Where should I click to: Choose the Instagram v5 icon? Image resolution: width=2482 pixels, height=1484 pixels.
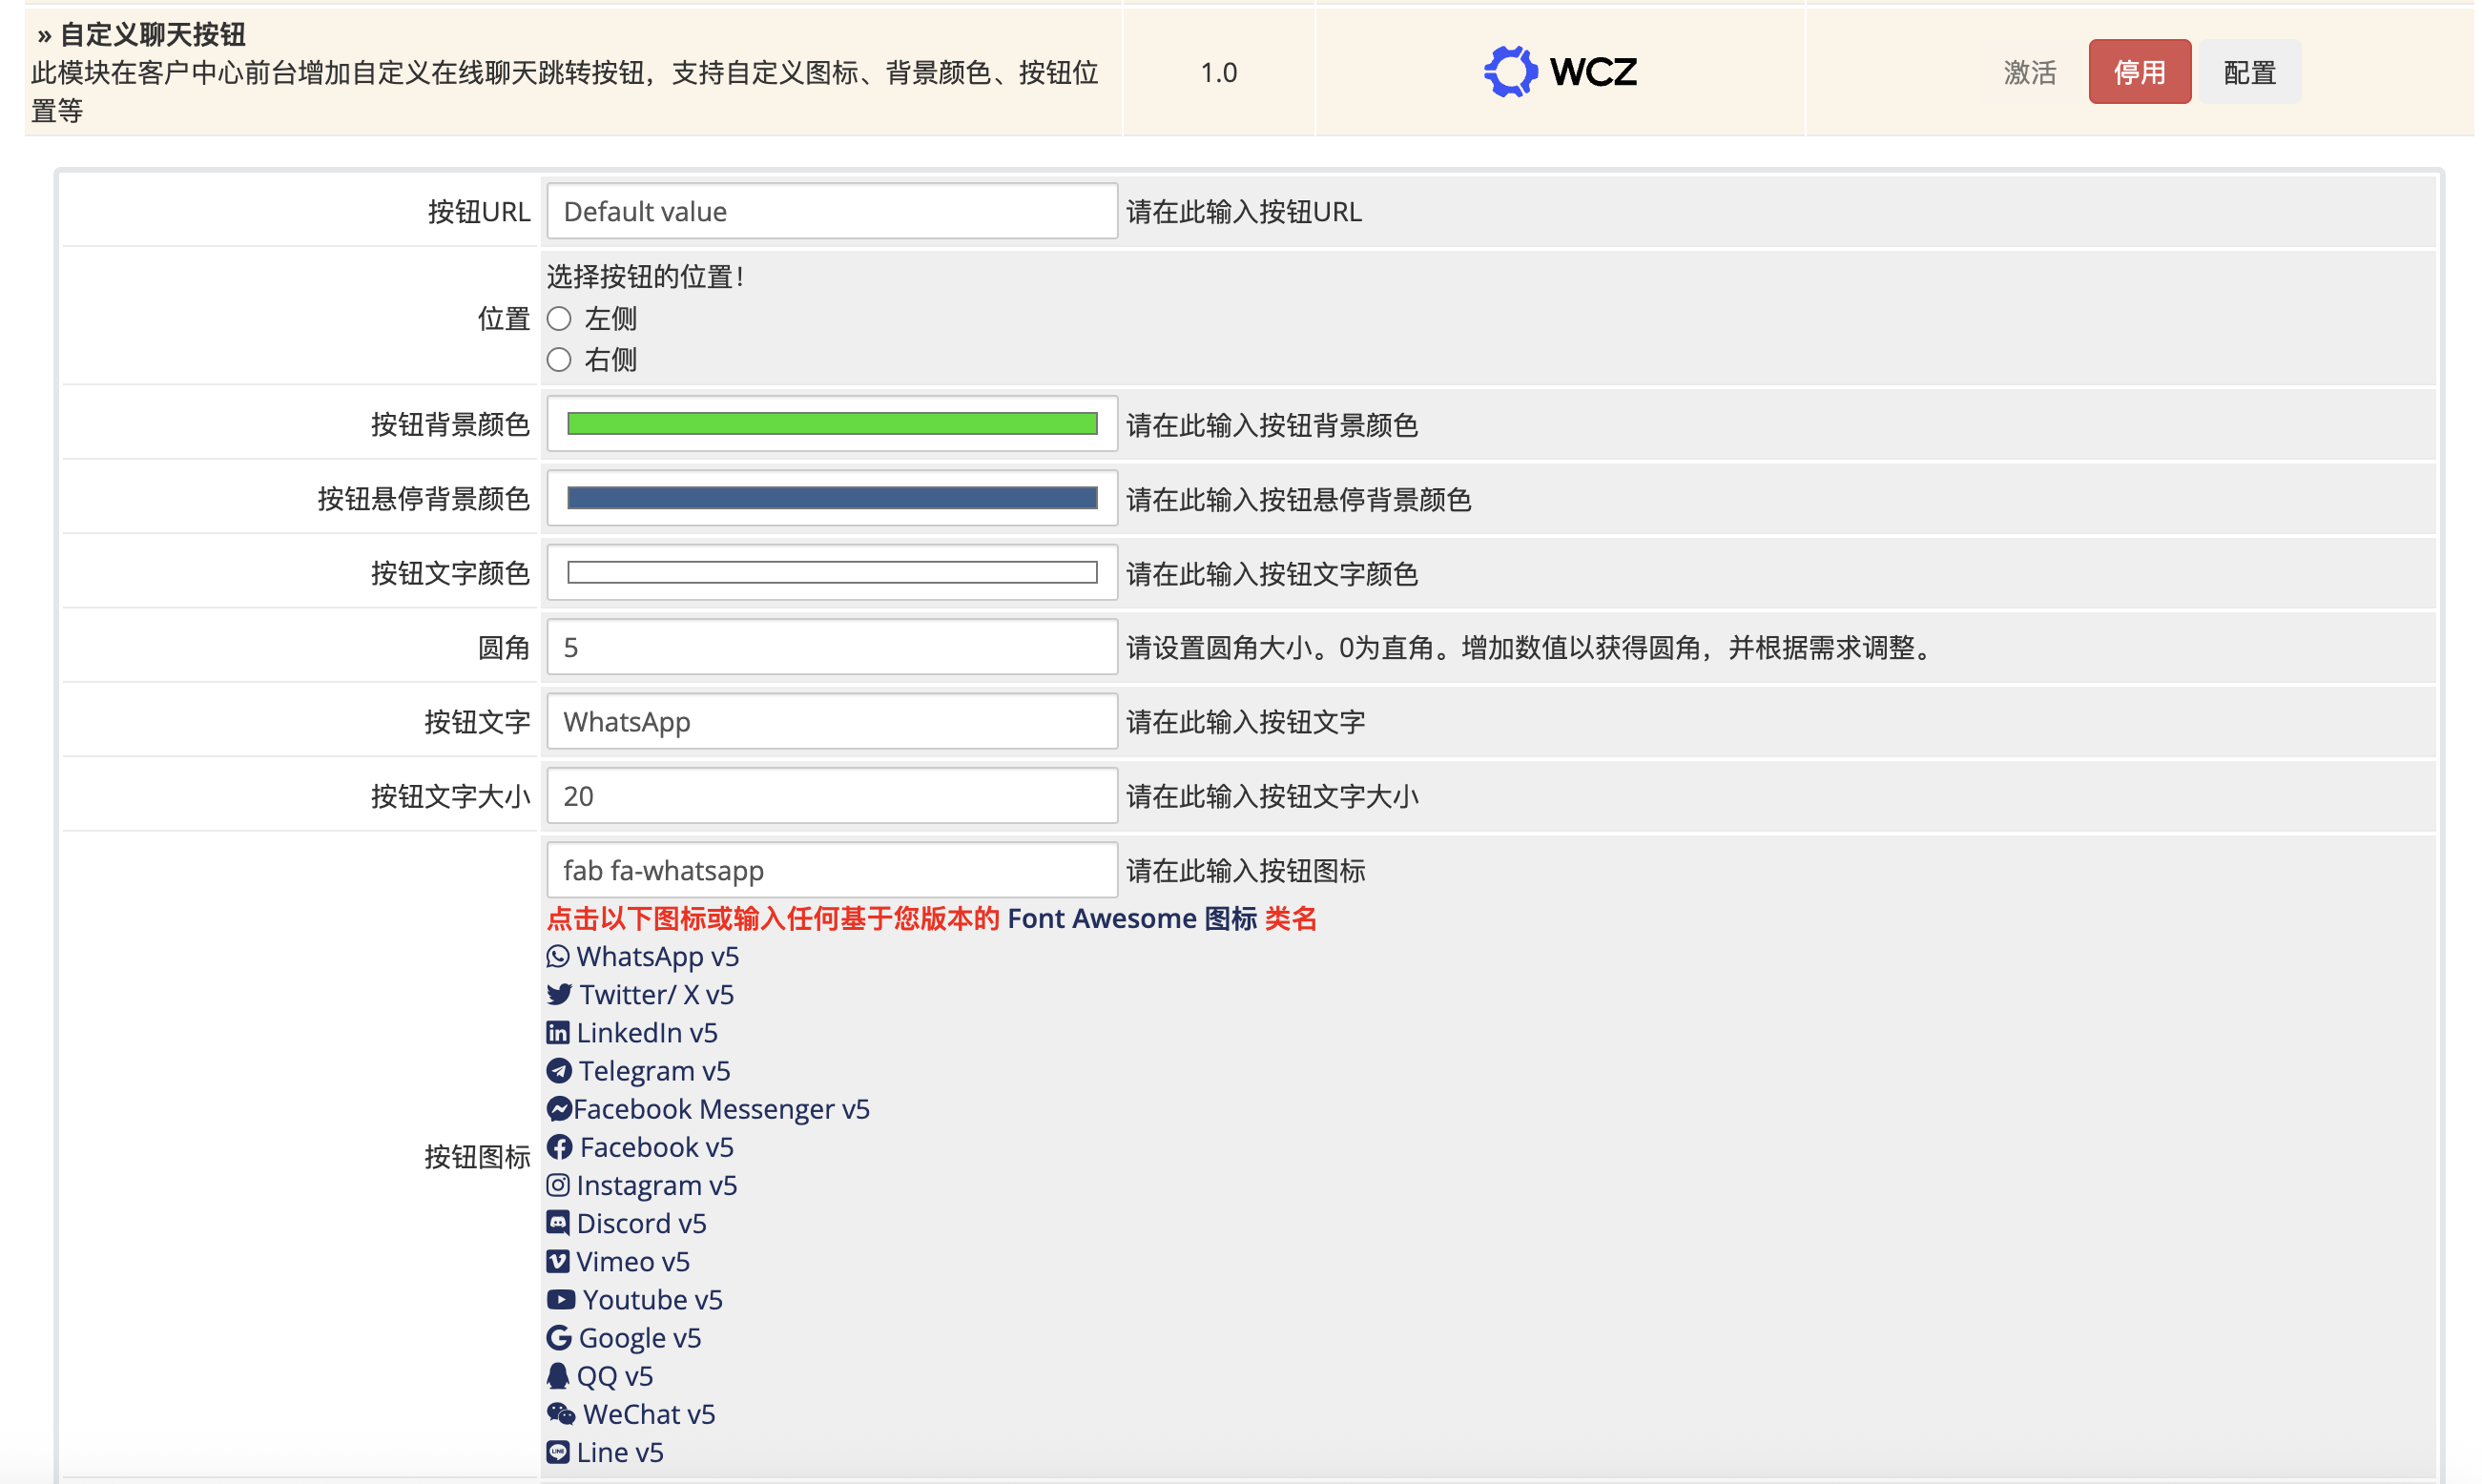coord(558,1186)
